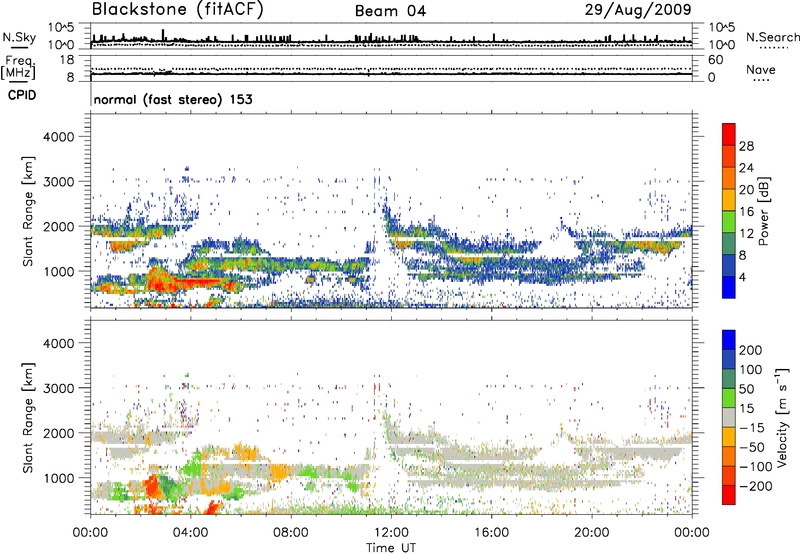The image size is (800, 554).
Task: Click the '12:00' time tick label
Action: 391,533
